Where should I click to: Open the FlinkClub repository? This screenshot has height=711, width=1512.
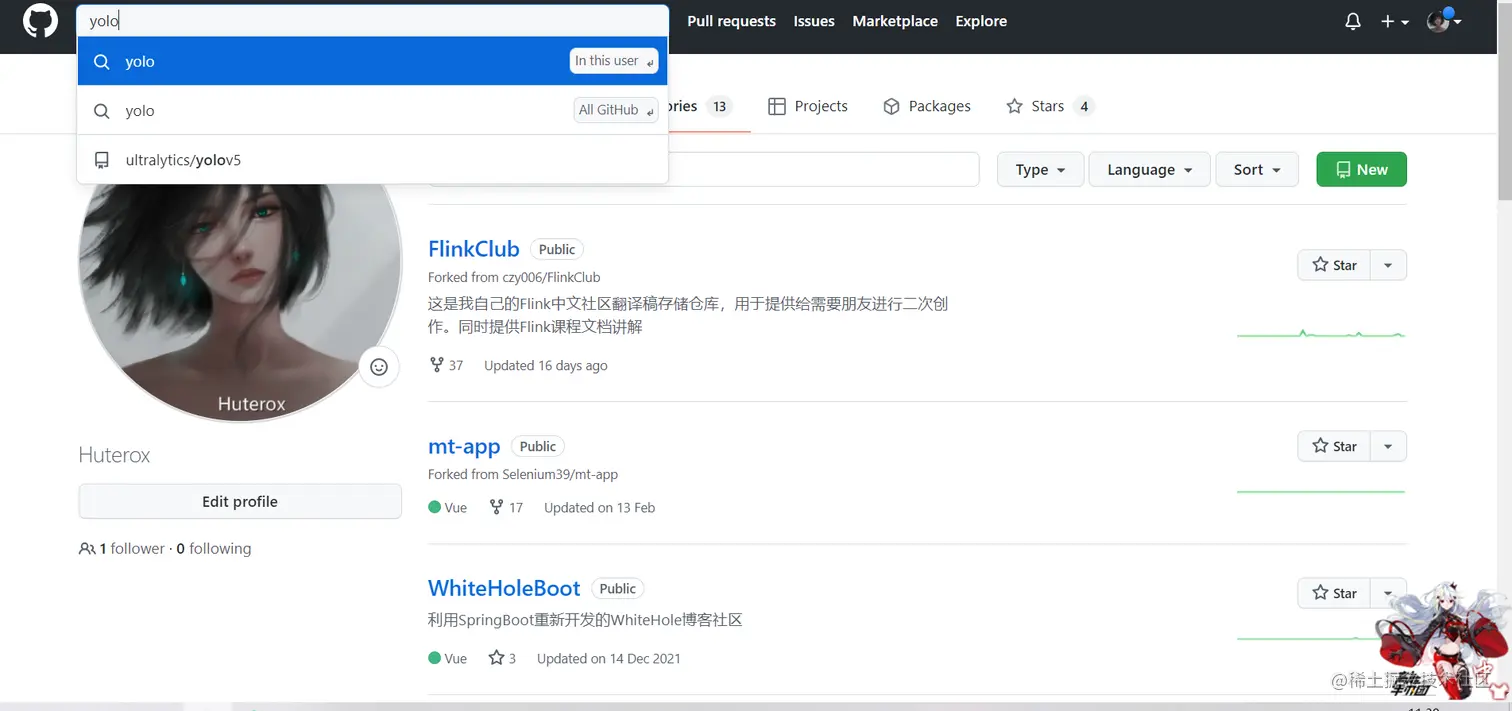pyautogui.click(x=474, y=249)
